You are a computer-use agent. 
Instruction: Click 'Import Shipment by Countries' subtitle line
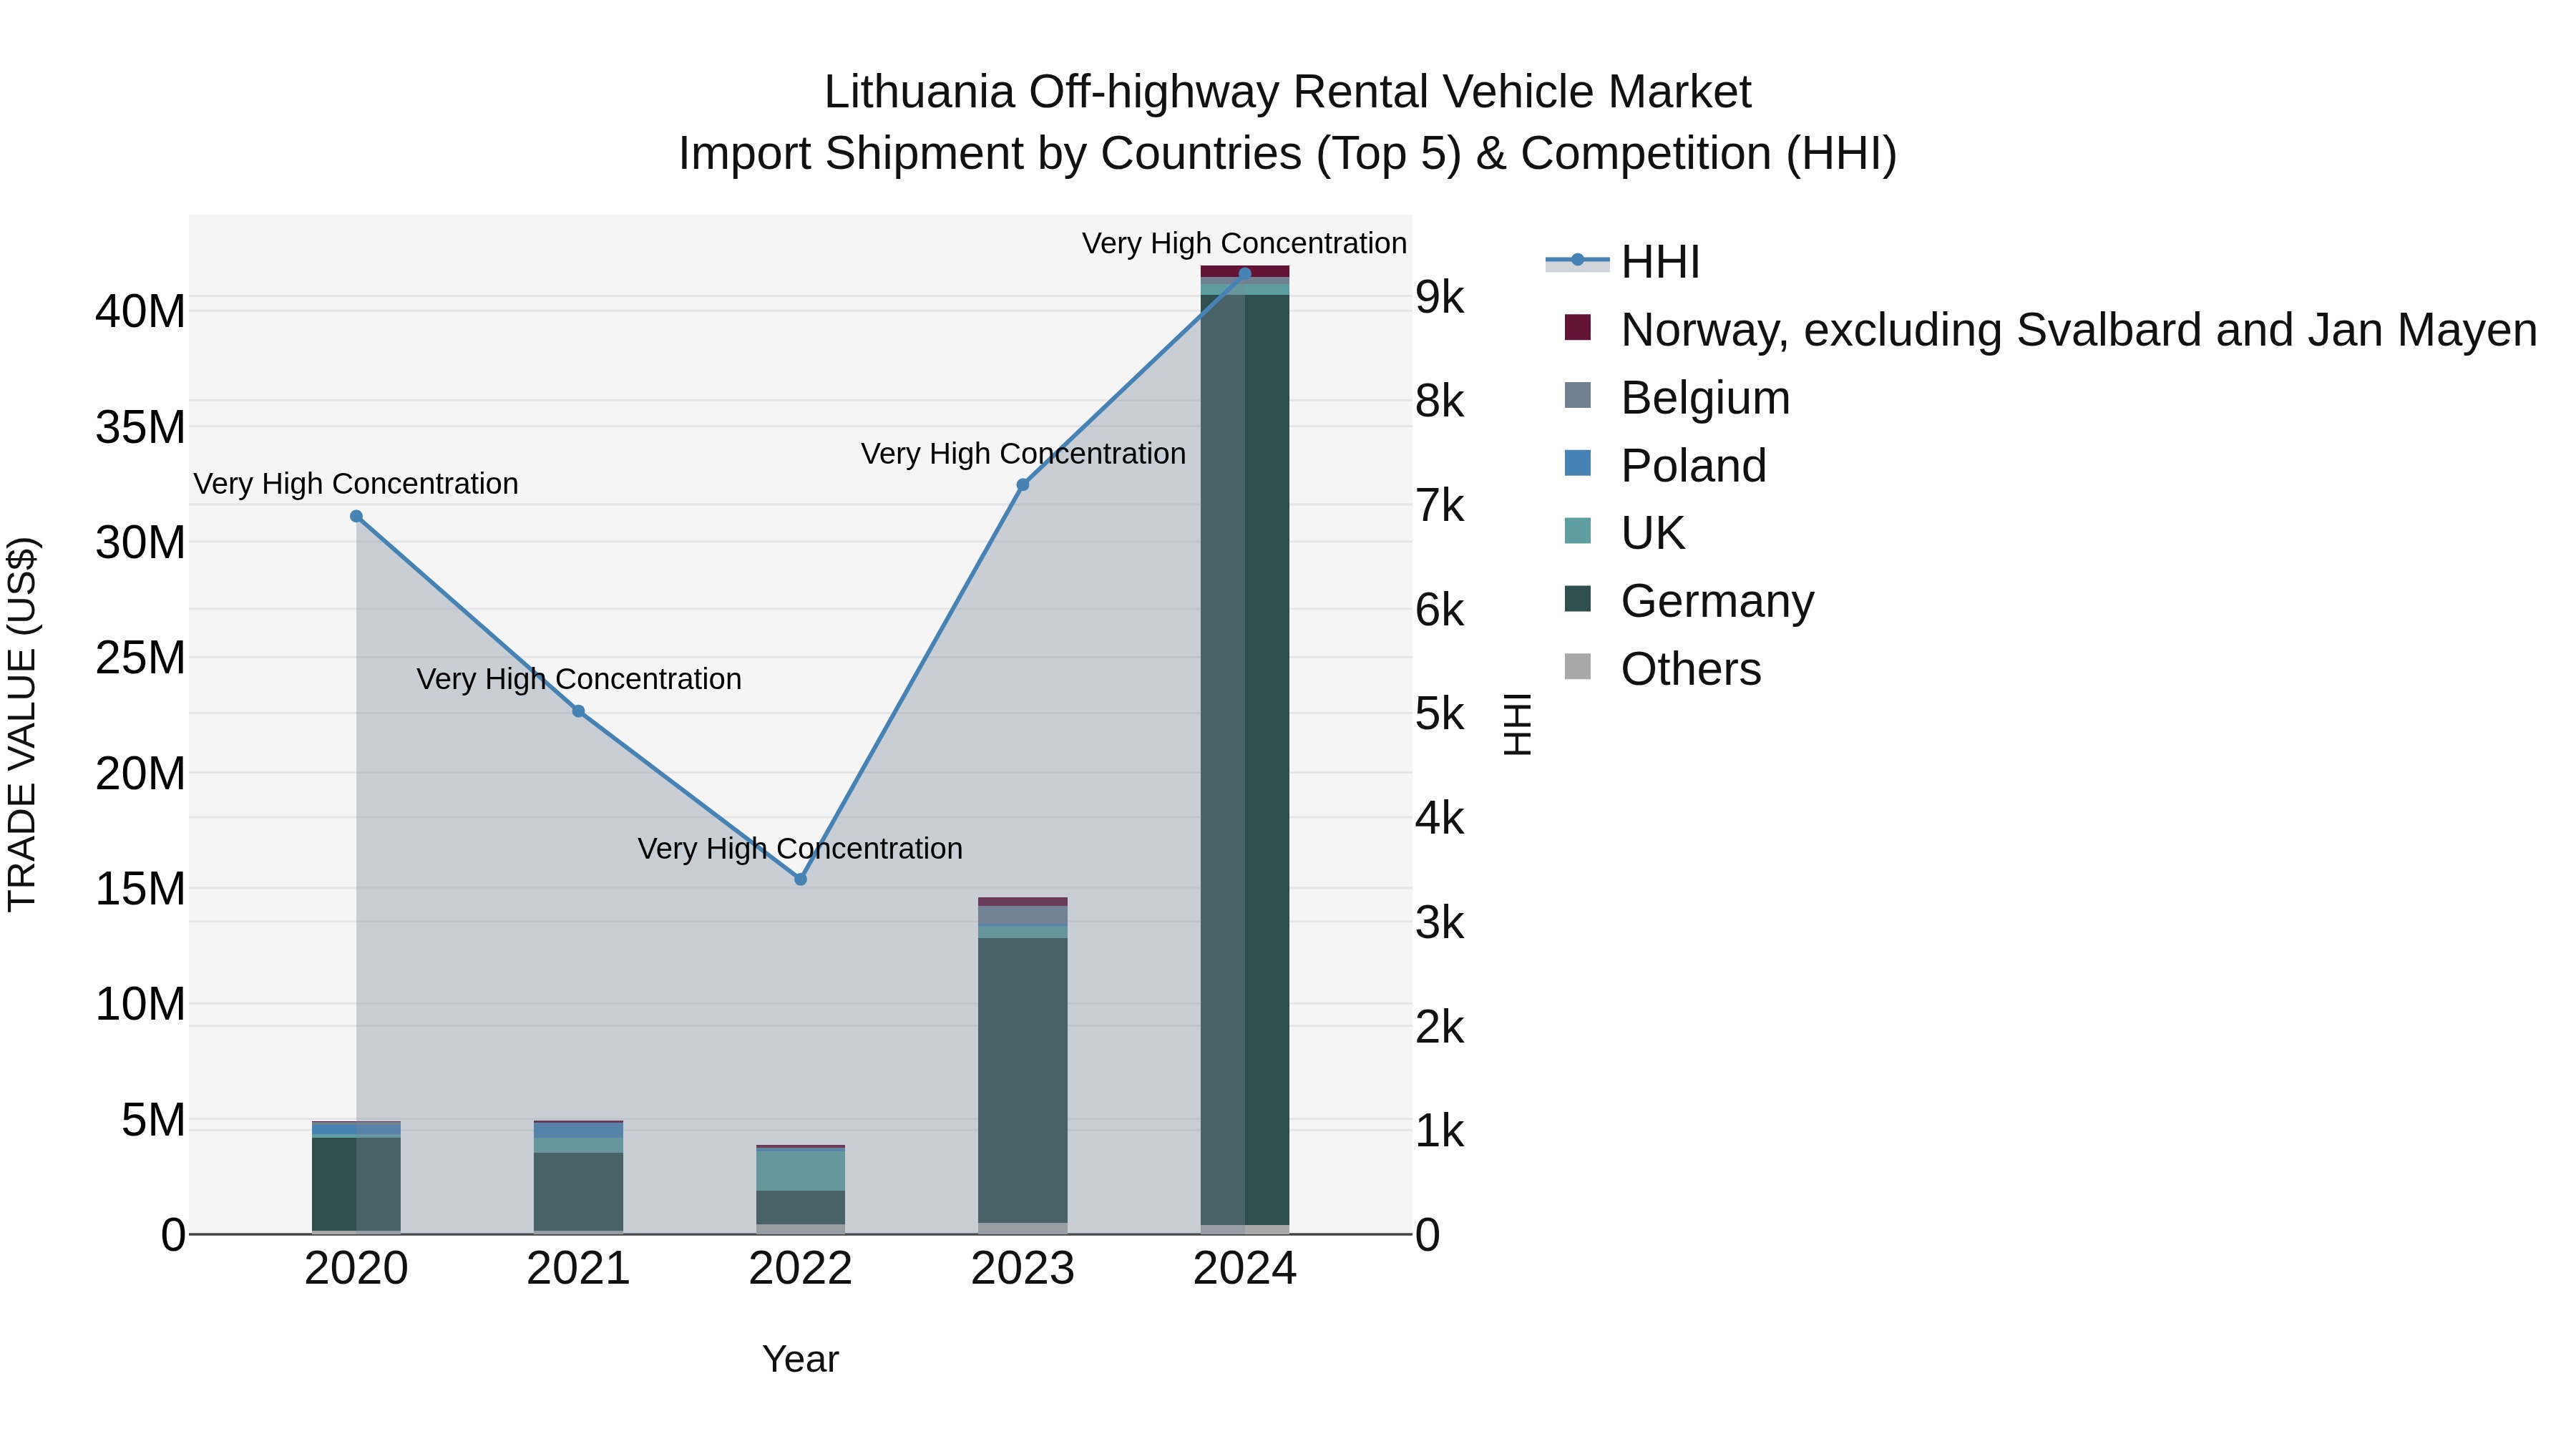[1288, 154]
